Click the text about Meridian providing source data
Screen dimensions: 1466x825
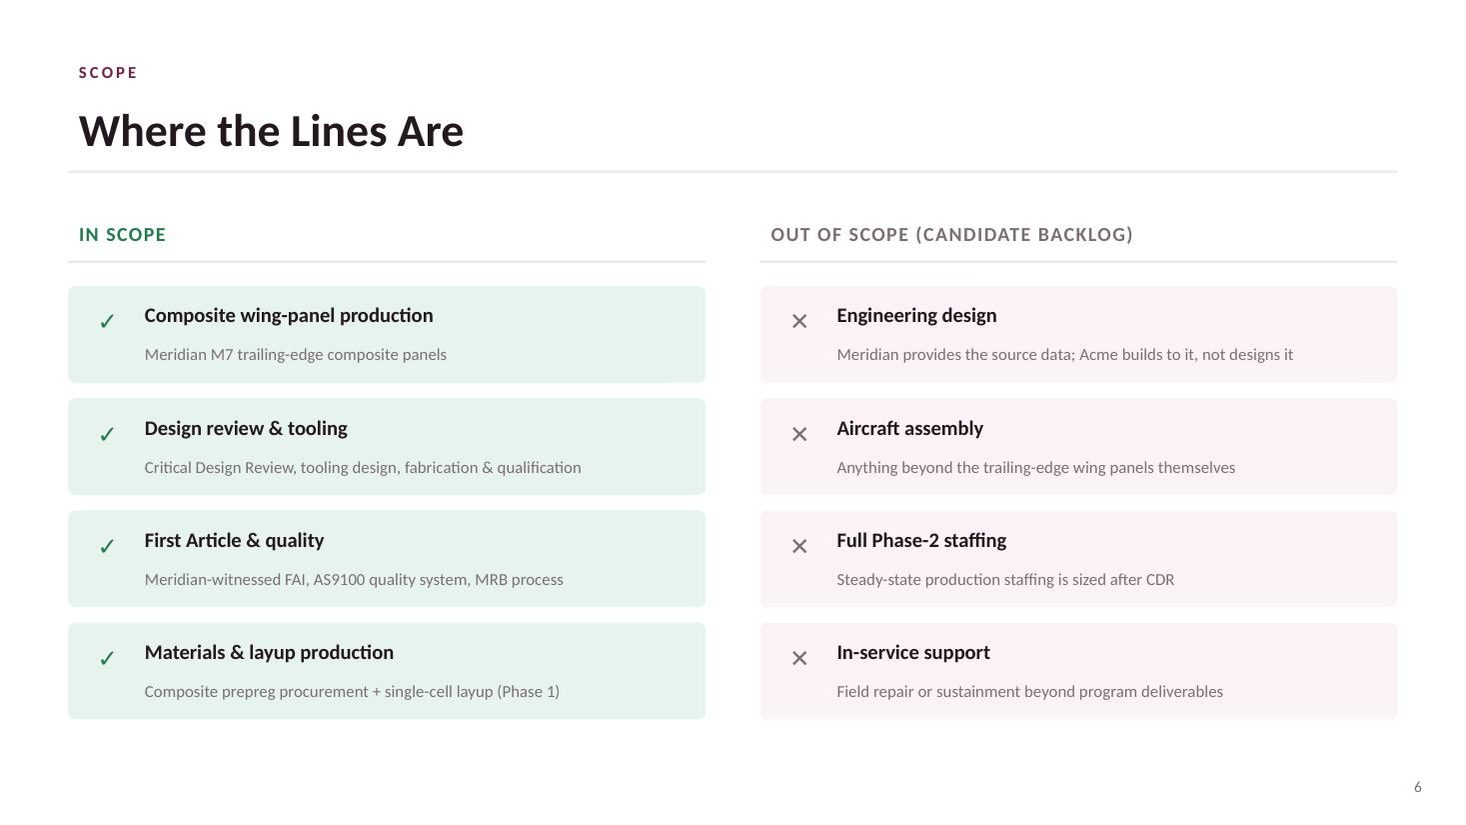tap(1064, 354)
